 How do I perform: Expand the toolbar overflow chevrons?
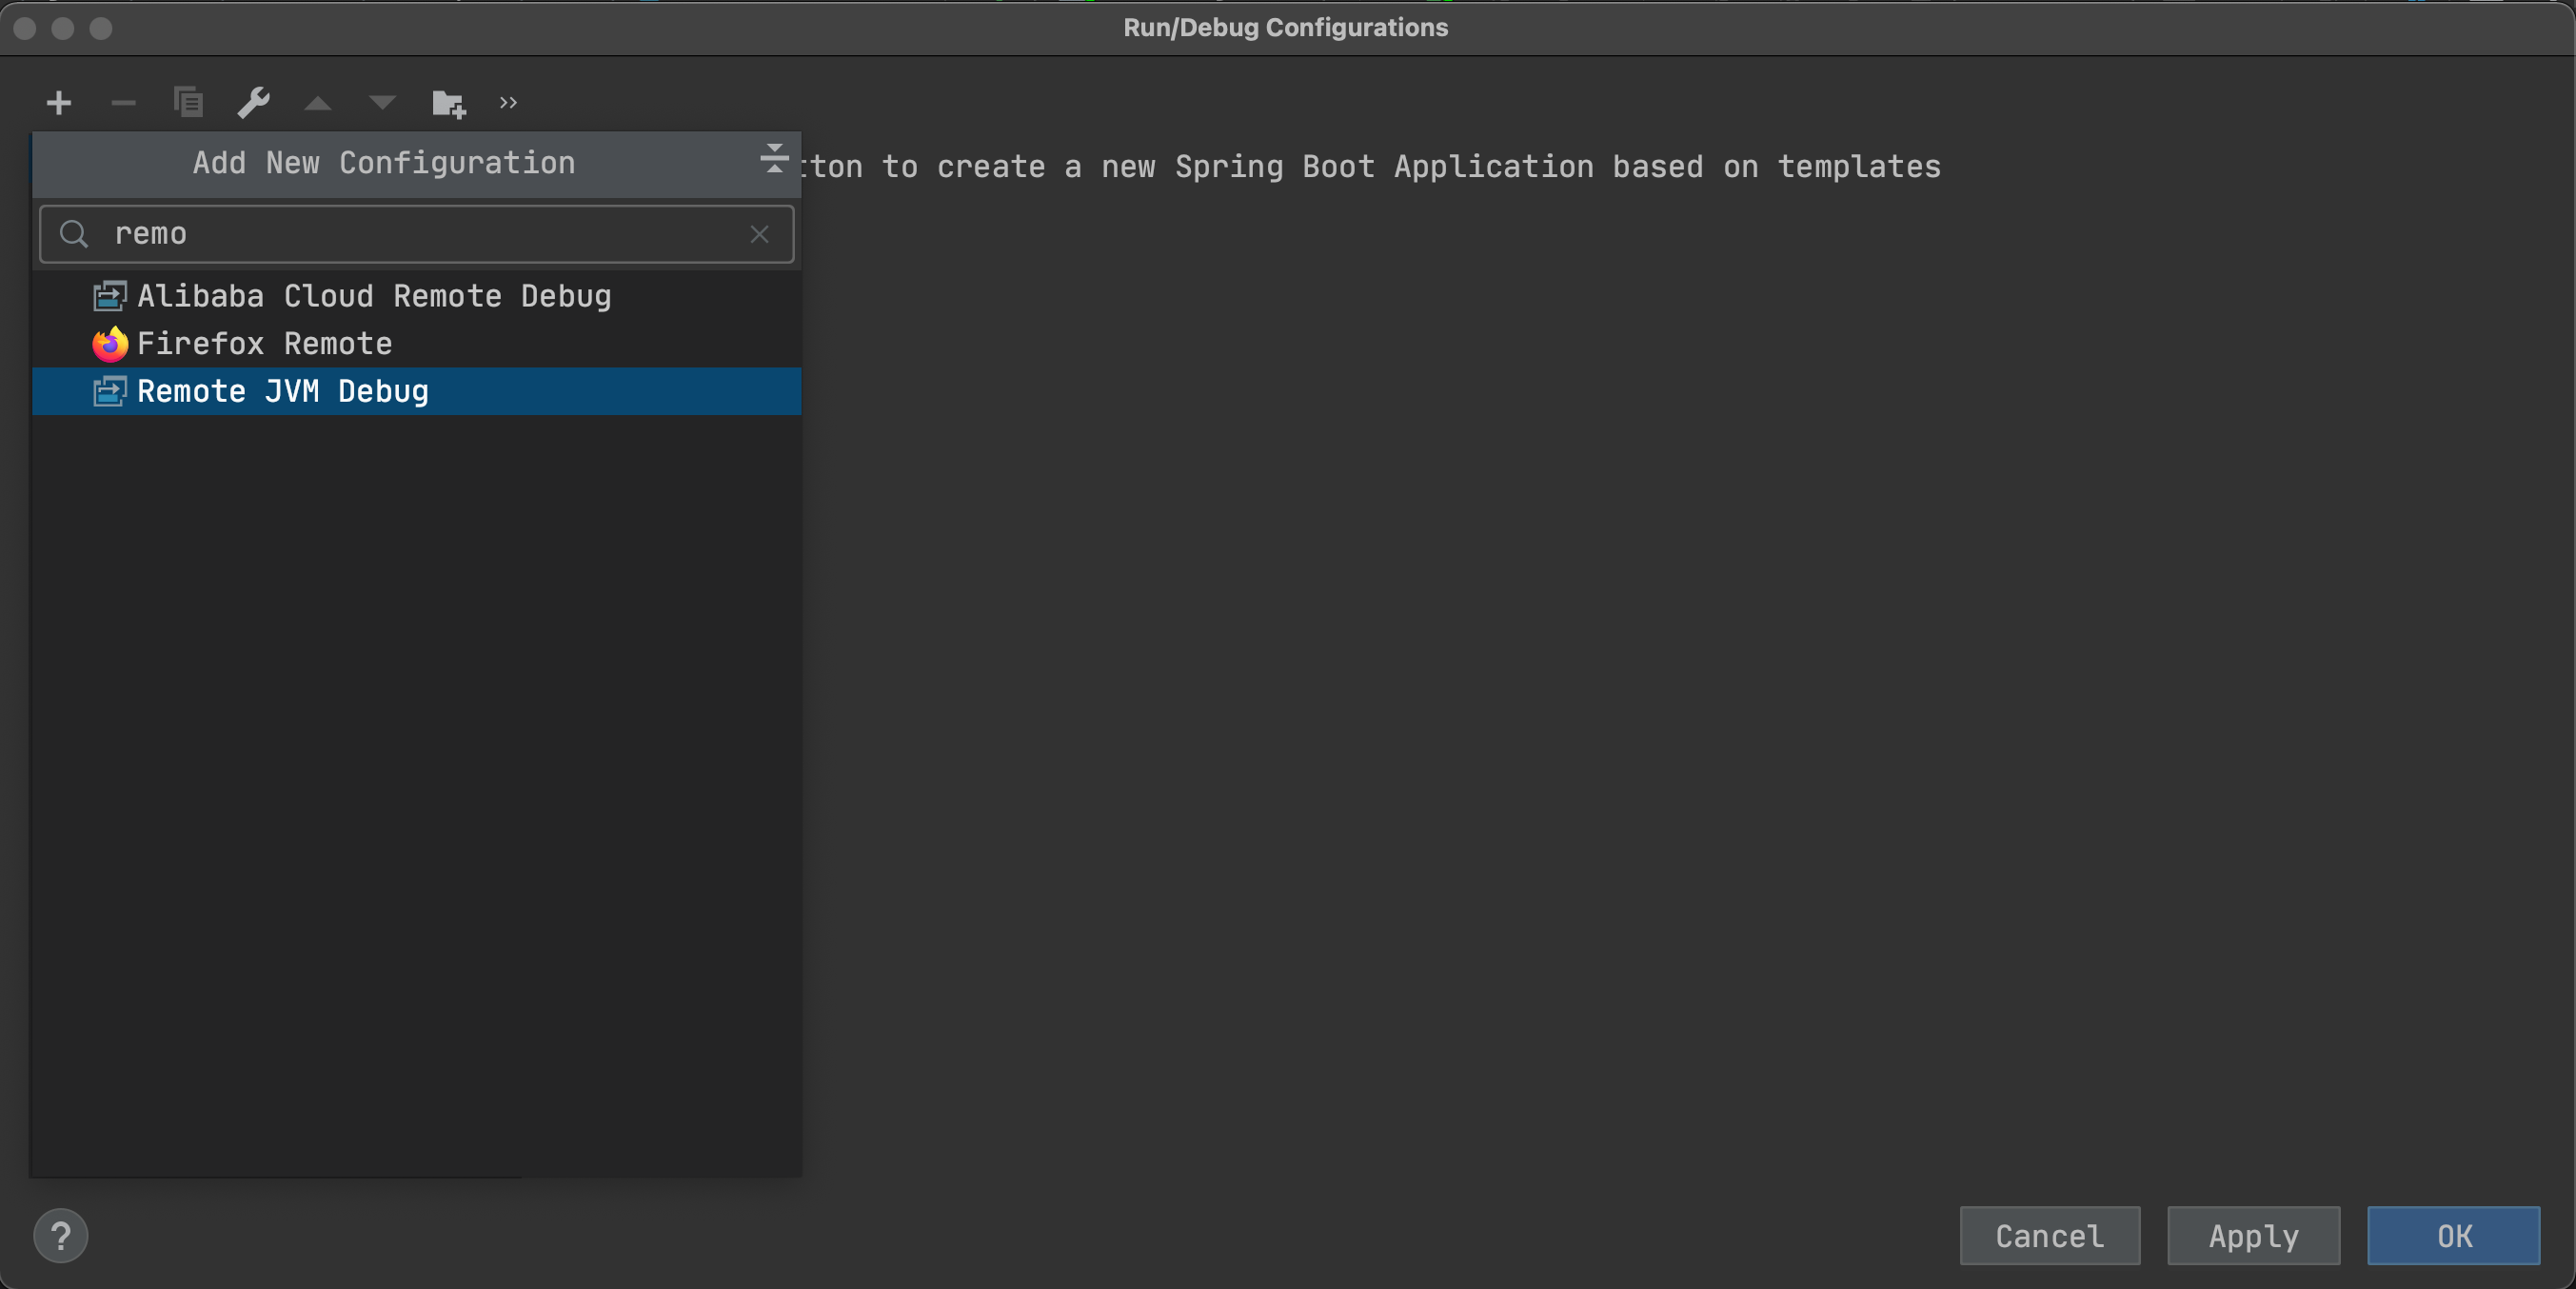click(x=508, y=103)
